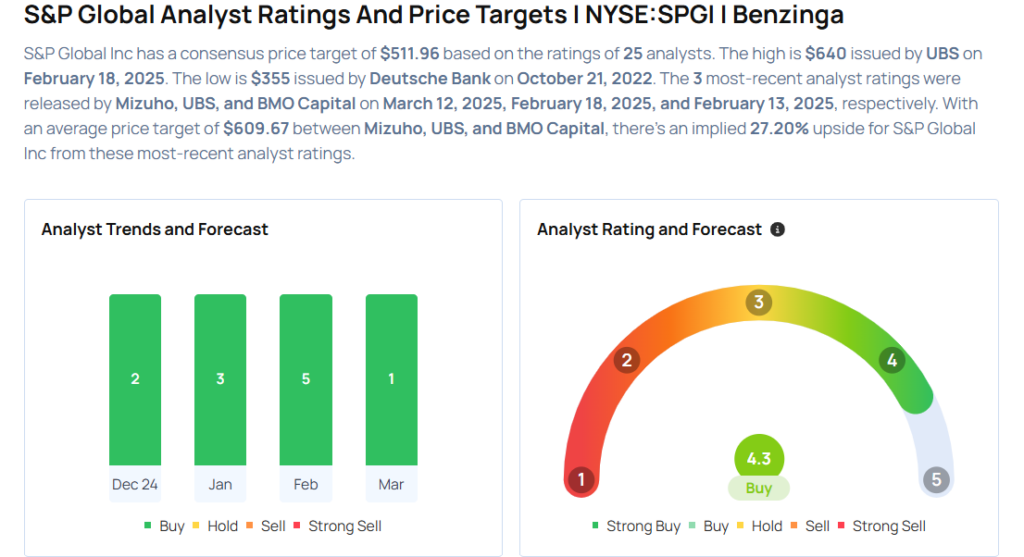
Task: Click gauge marker number 3
Action: click(759, 303)
